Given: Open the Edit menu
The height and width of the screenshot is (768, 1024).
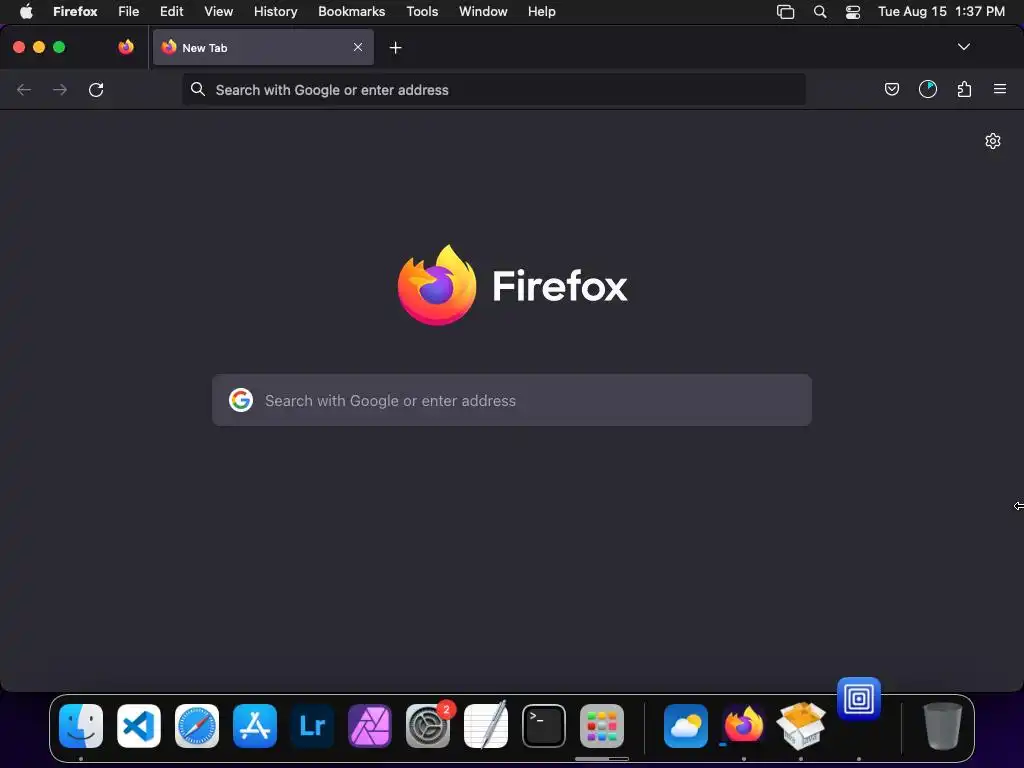Looking at the screenshot, I should (x=172, y=11).
